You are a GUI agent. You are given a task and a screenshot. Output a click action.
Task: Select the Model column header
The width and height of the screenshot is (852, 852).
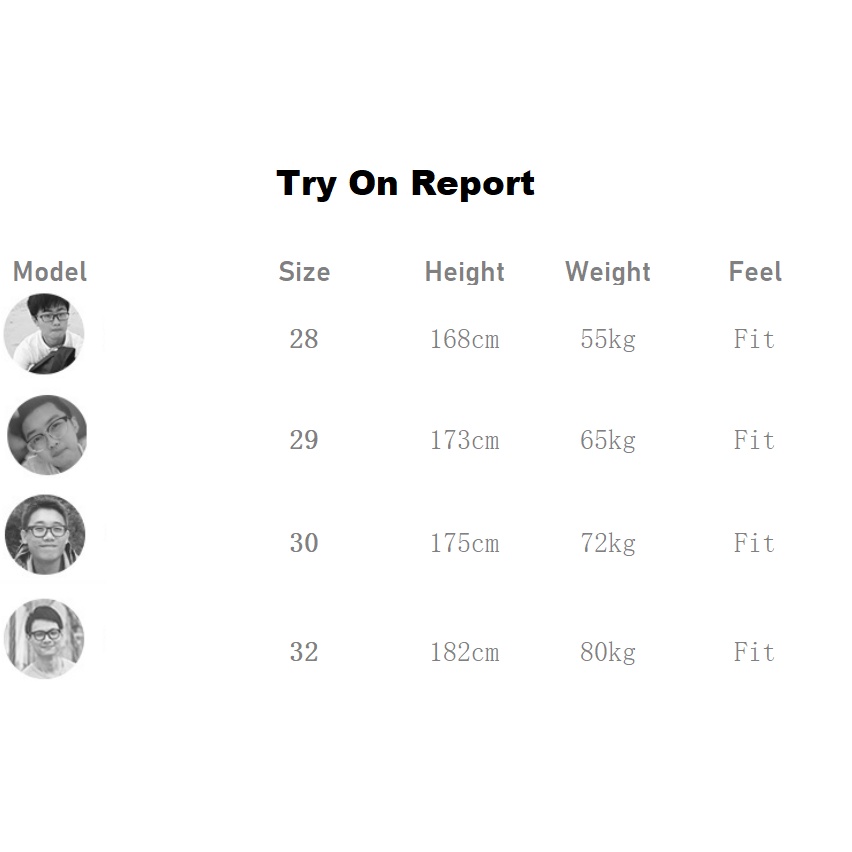click(50, 272)
